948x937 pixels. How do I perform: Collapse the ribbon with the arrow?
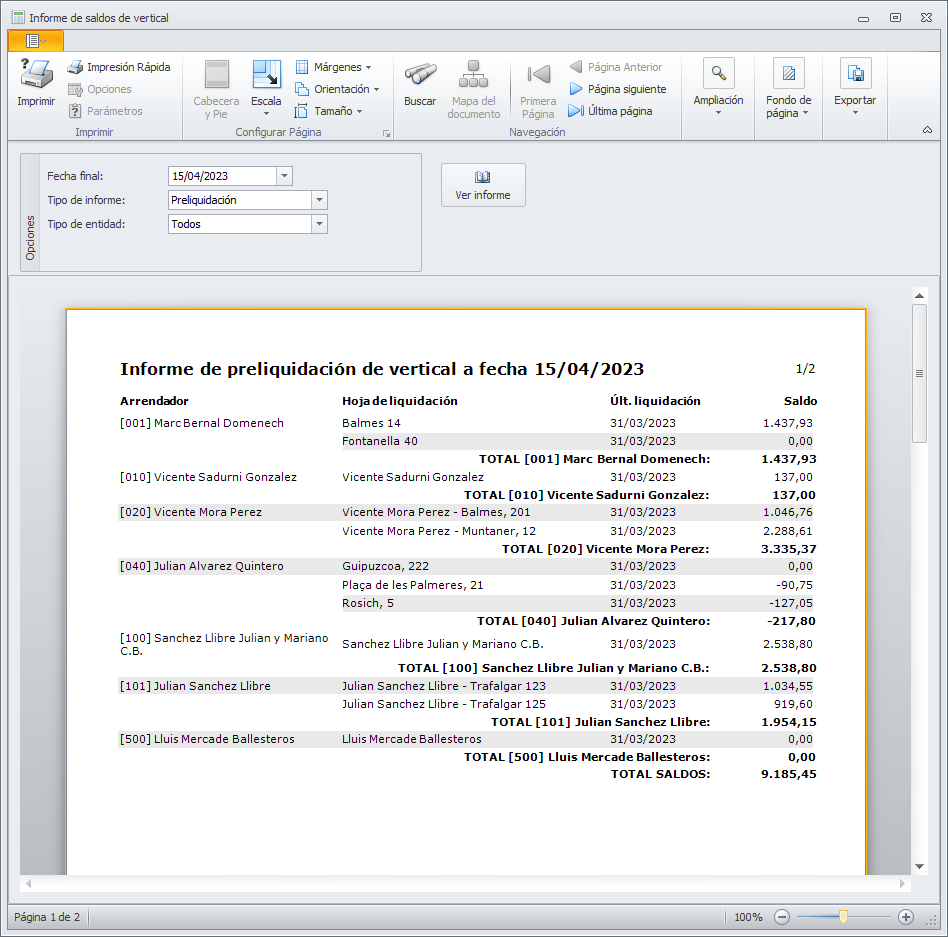tap(927, 130)
